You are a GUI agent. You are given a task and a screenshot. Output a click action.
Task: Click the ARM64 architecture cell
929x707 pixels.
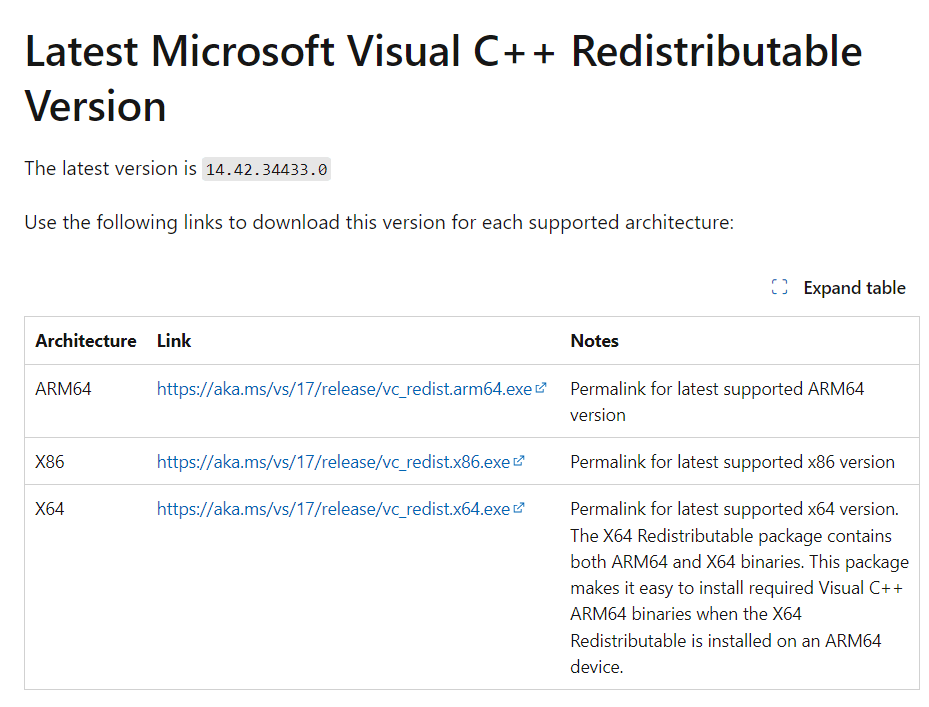point(63,389)
